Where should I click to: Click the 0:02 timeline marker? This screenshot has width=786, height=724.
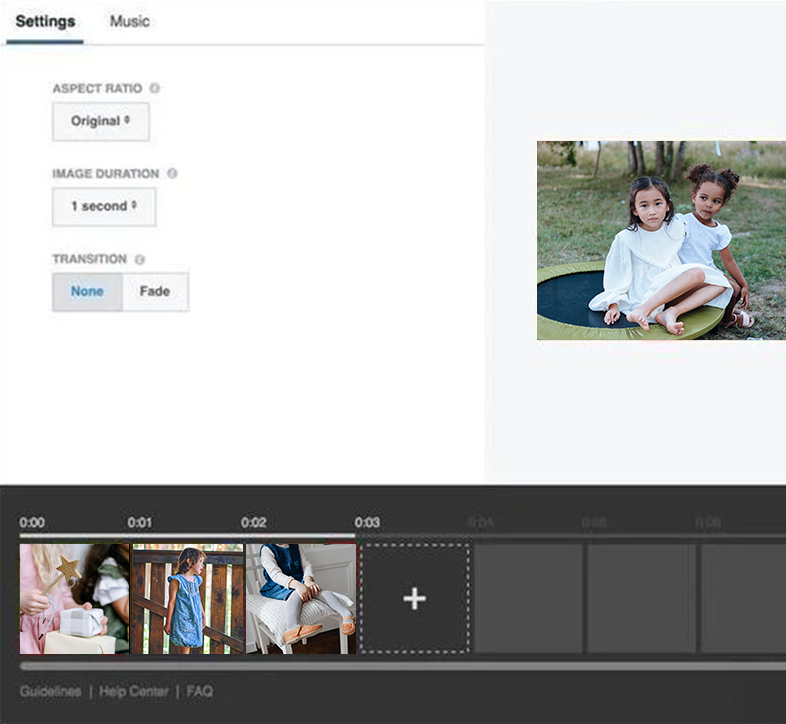click(253, 522)
